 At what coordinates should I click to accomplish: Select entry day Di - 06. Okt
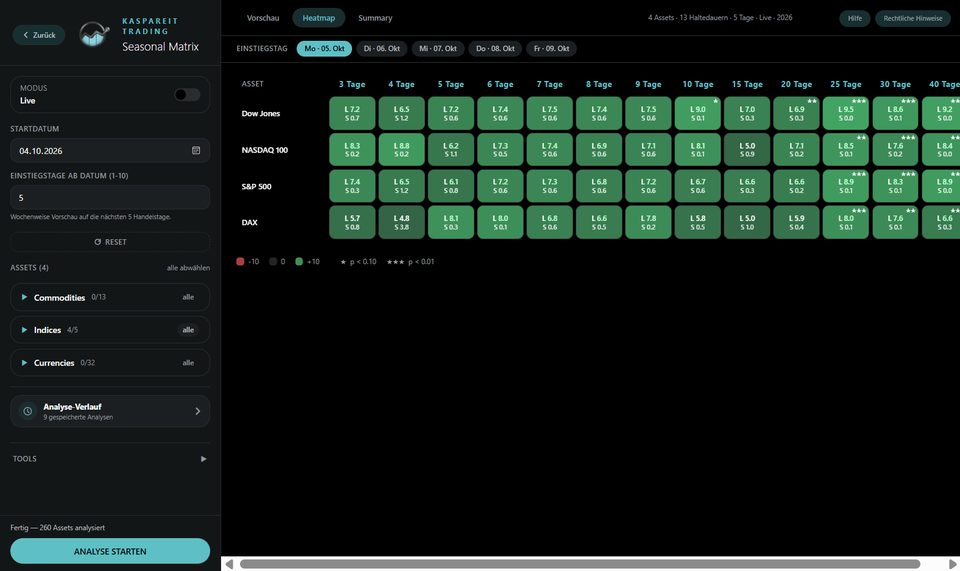(381, 48)
